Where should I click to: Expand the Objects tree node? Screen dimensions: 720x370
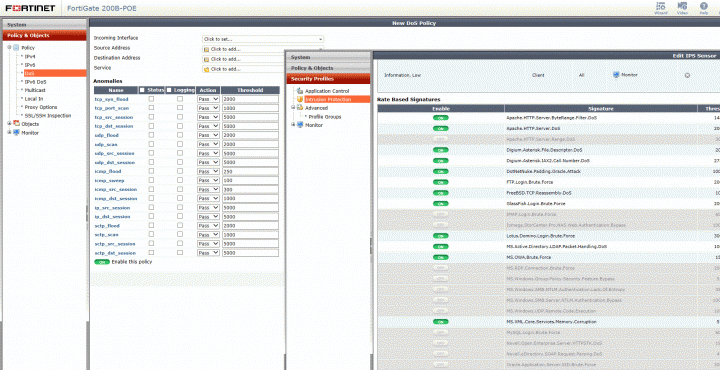tap(9, 124)
